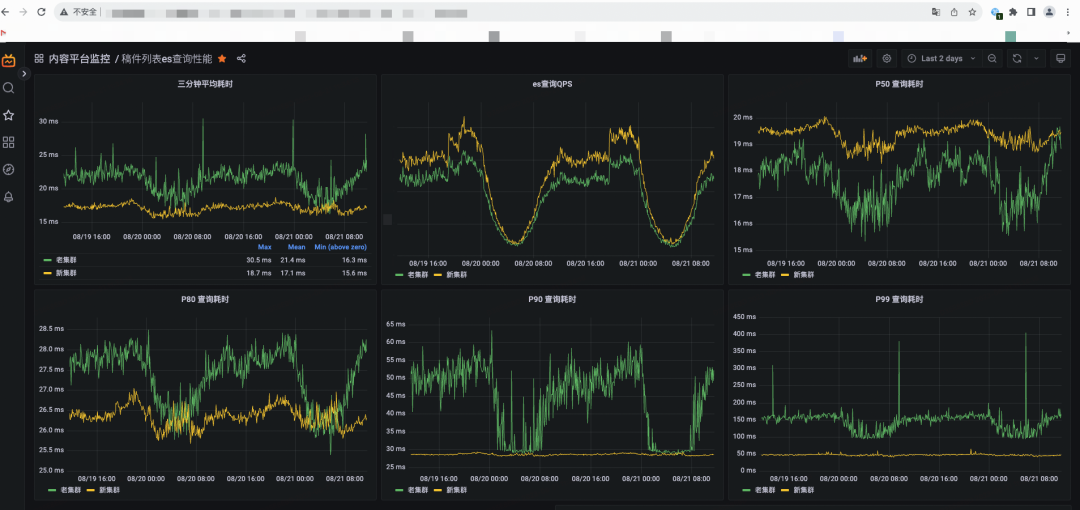Open the browser translate page icon
Screen dimensions: 1080x510
tap(936, 12)
